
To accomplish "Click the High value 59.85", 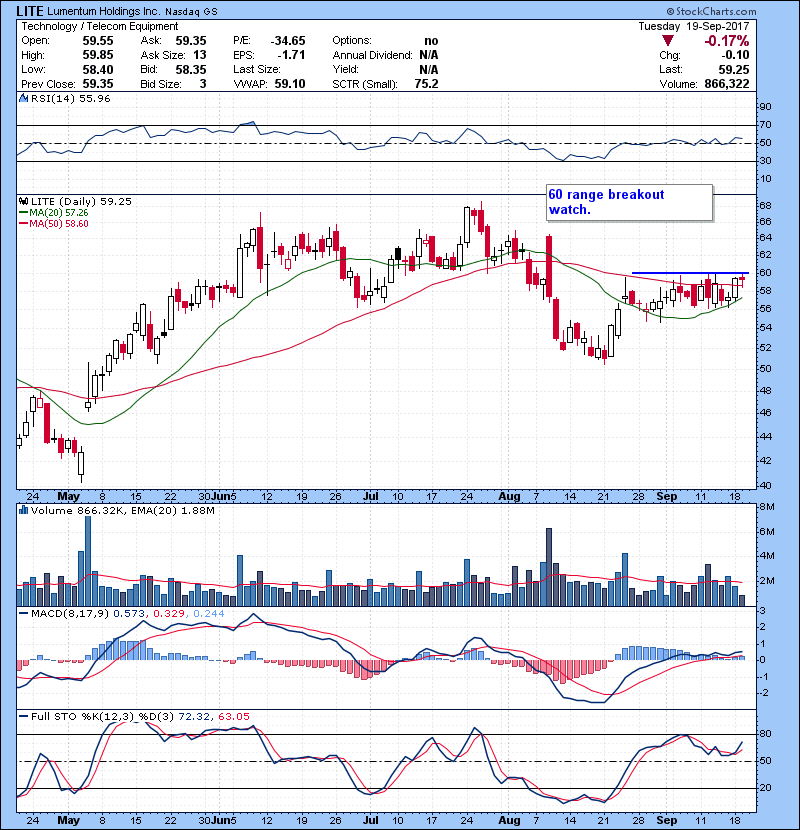I will (x=98, y=55).
